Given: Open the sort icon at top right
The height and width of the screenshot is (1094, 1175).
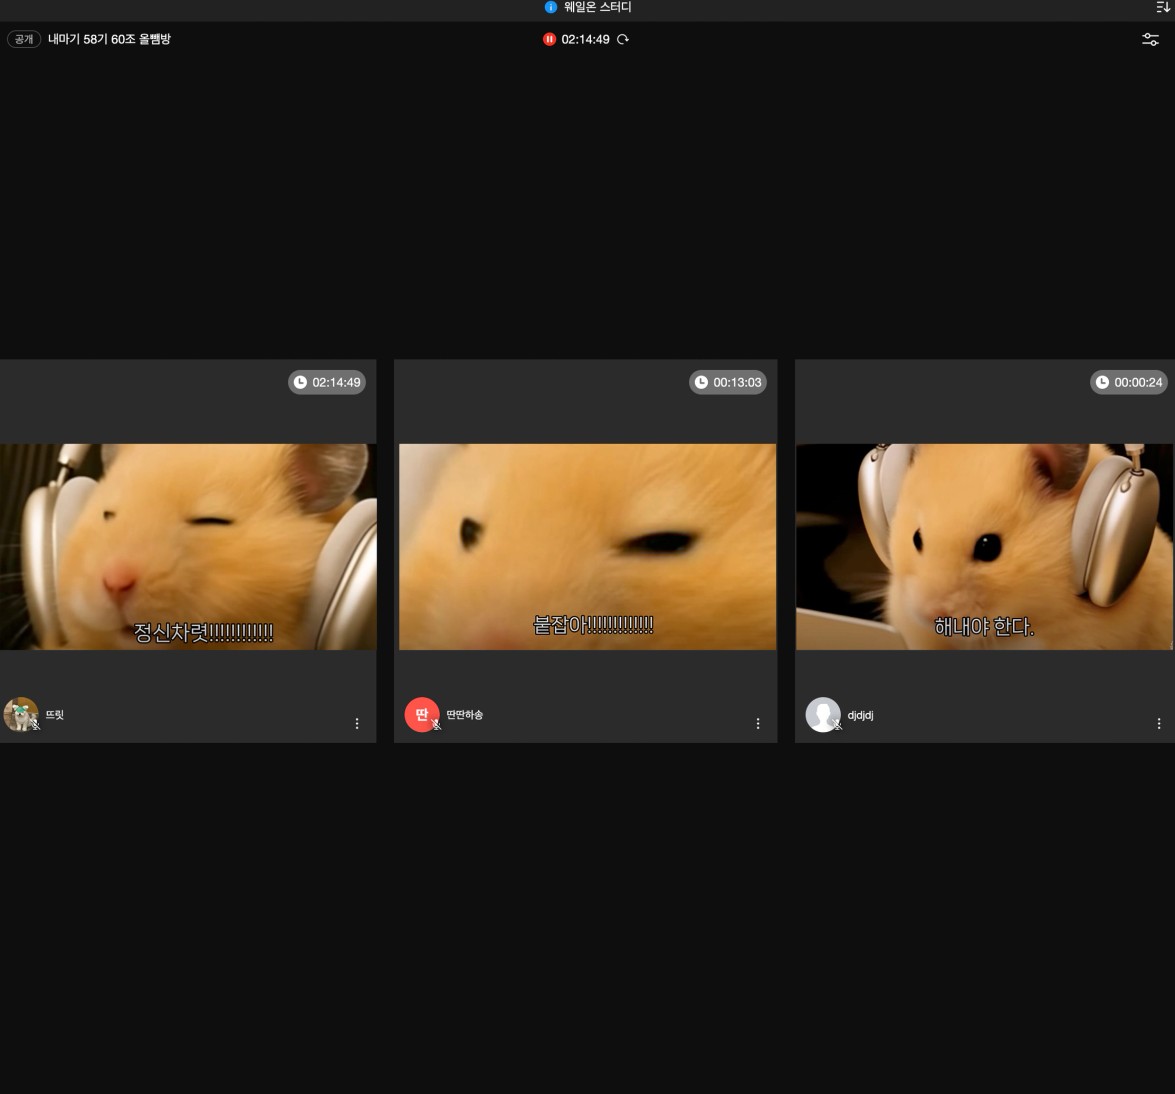Looking at the screenshot, I should click(x=1163, y=7).
